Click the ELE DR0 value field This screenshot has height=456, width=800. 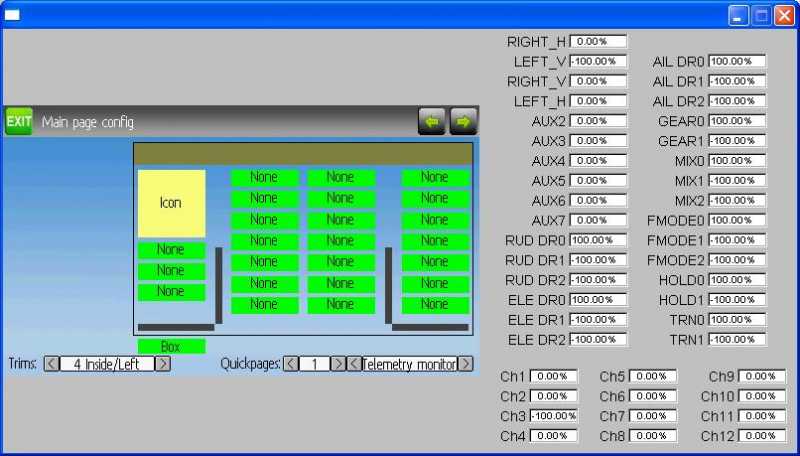tap(598, 300)
